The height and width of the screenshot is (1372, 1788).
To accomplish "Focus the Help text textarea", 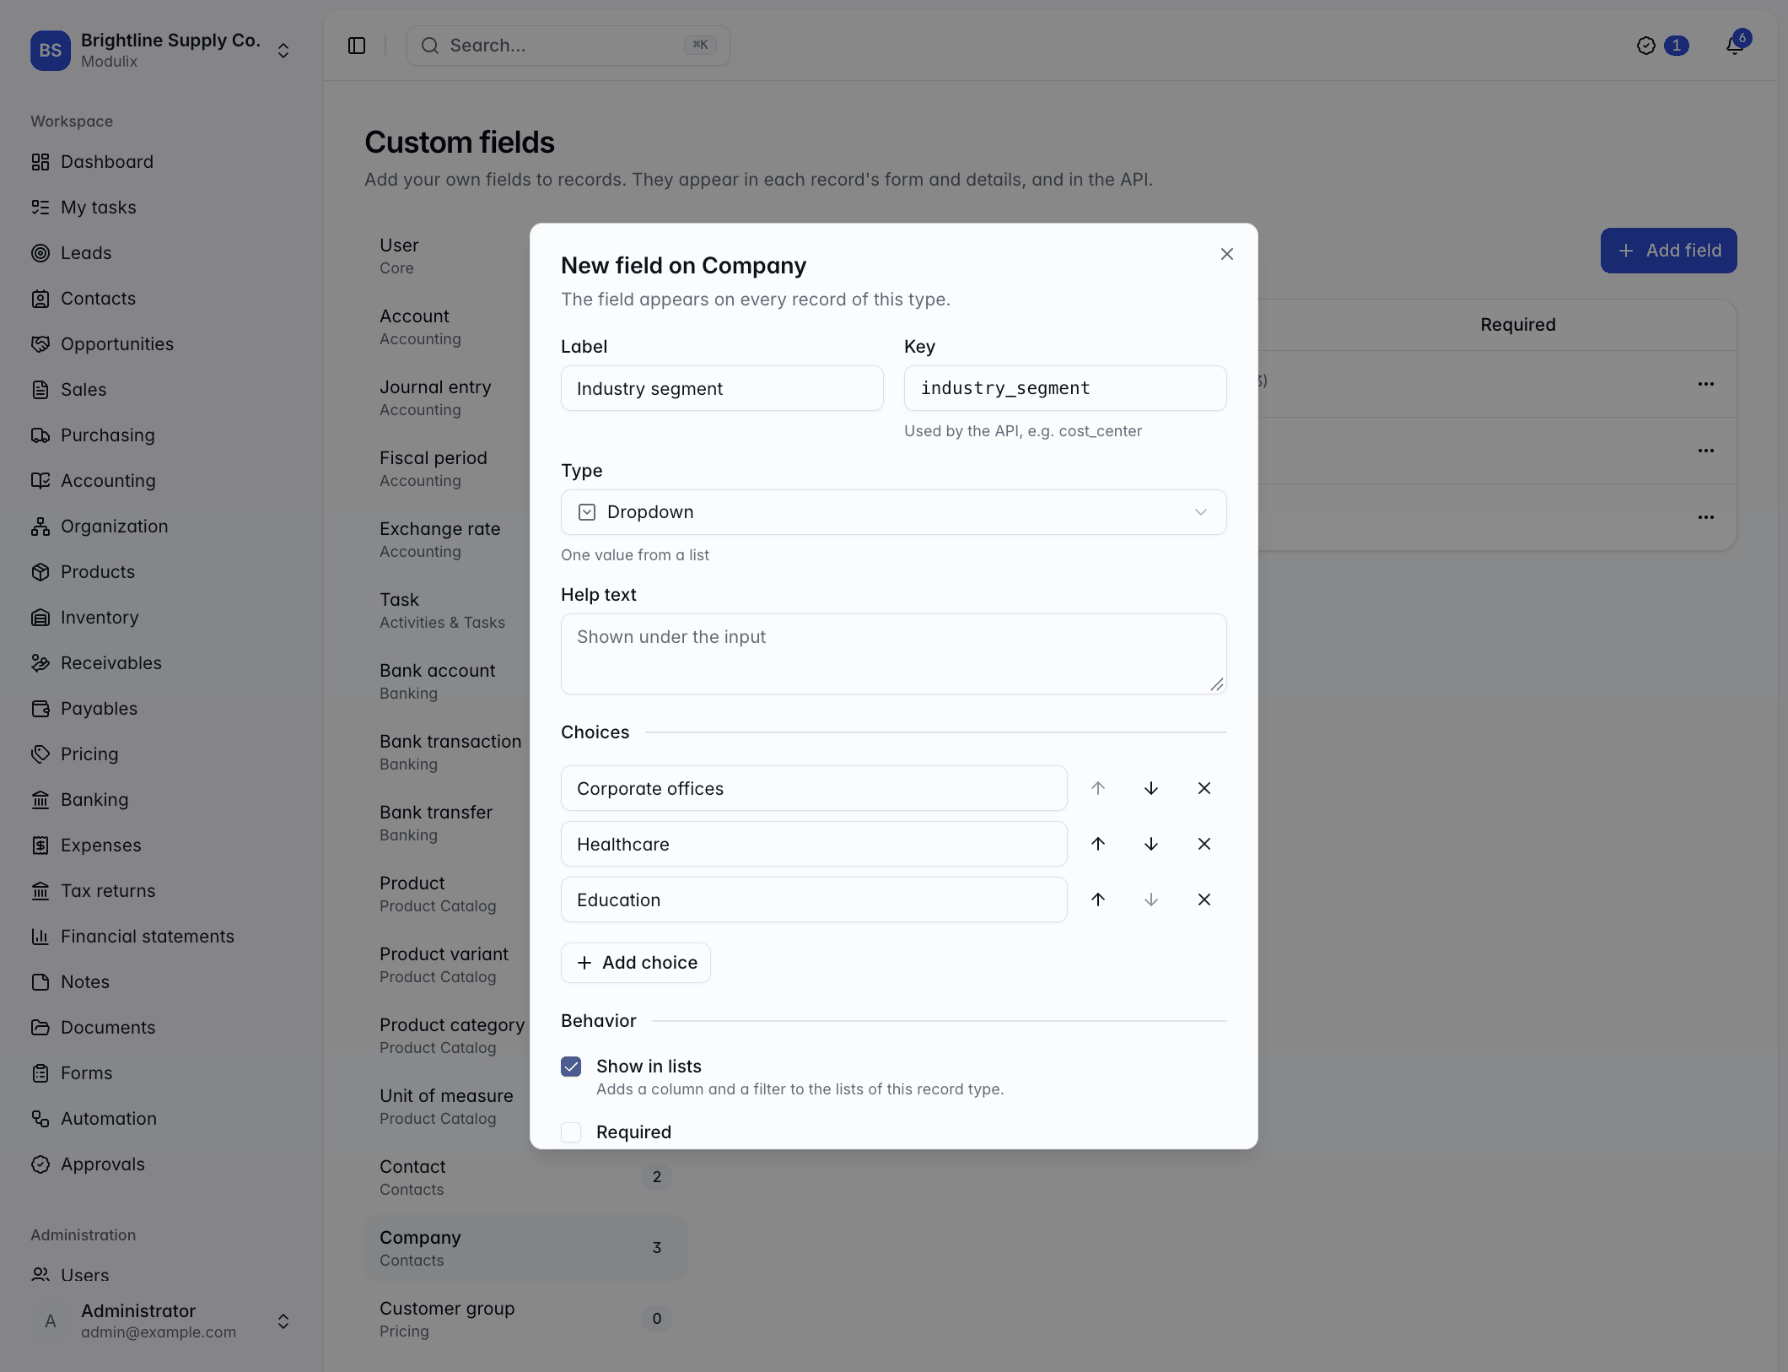I will [x=893, y=654].
